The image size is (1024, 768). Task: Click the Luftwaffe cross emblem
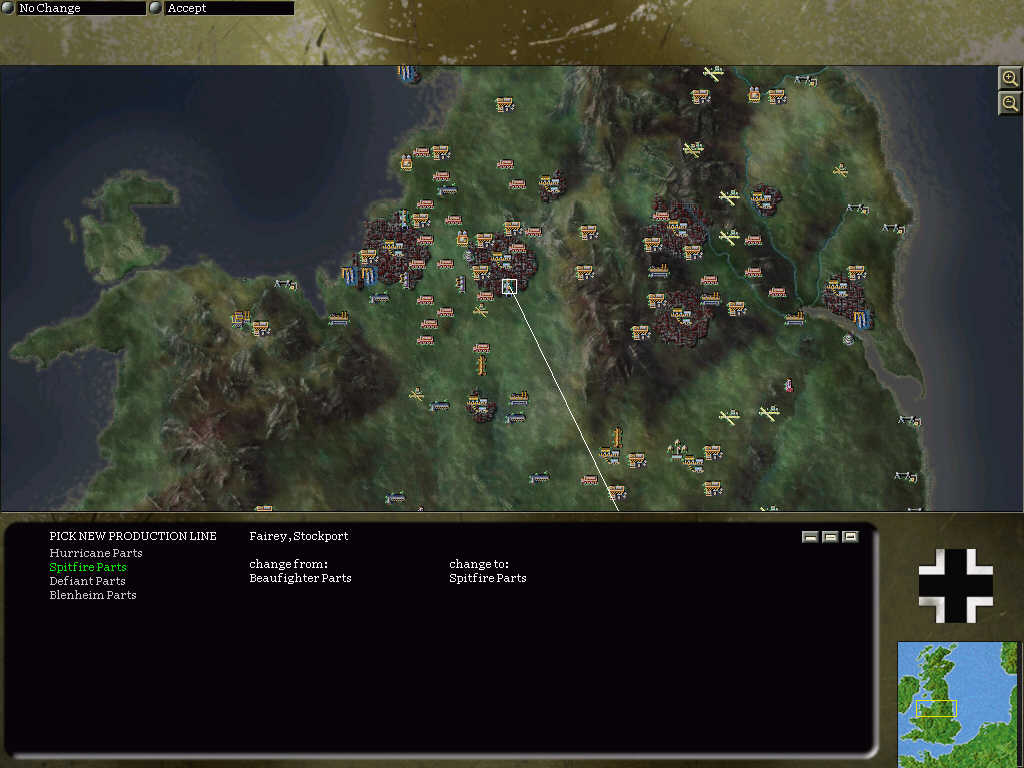click(x=955, y=585)
